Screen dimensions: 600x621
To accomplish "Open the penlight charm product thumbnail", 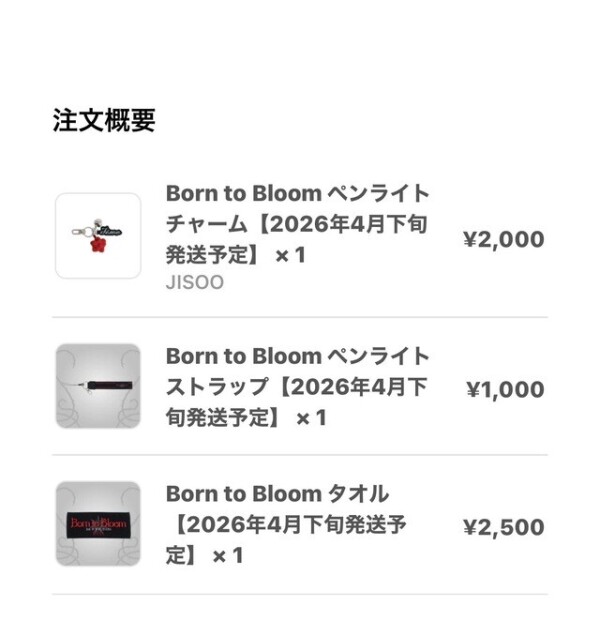I will point(98,236).
